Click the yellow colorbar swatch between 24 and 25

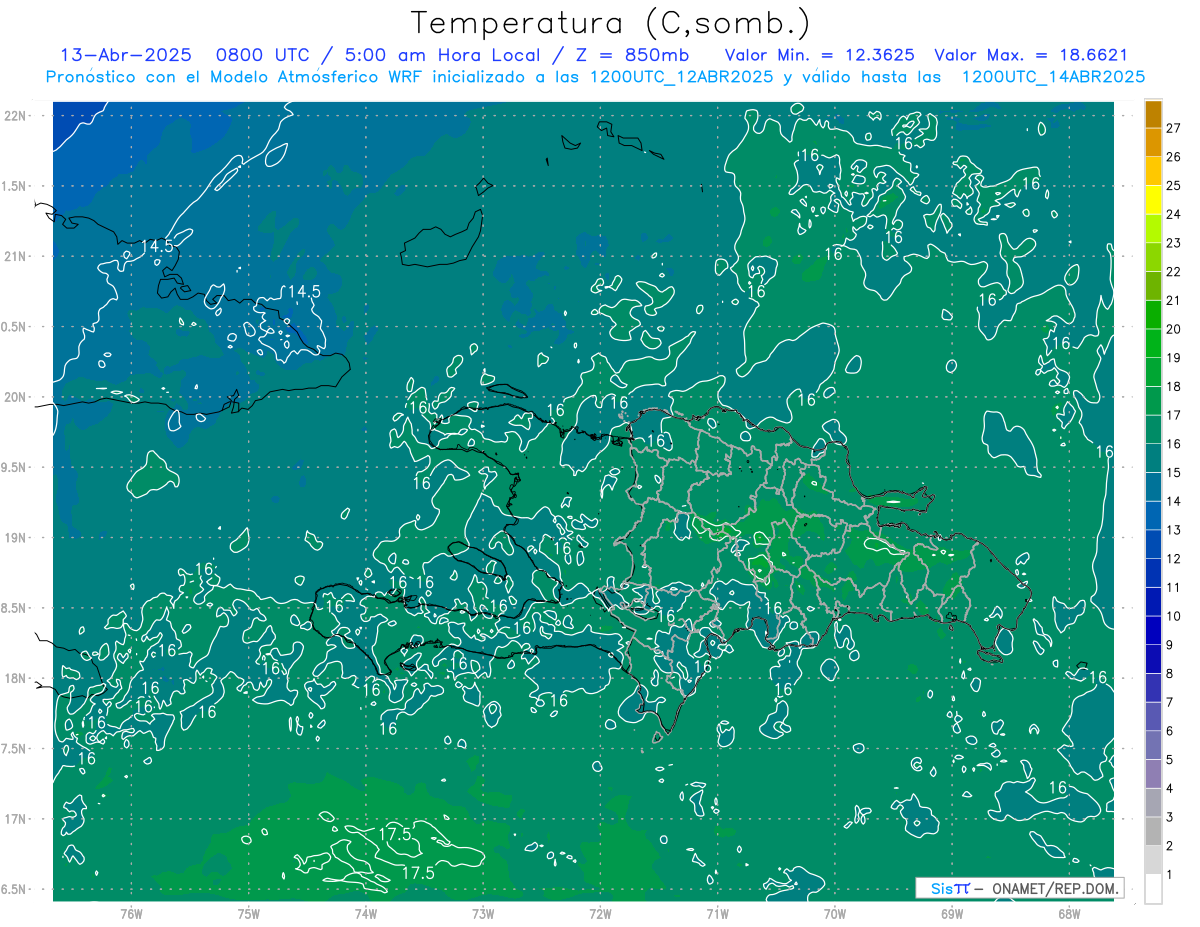coord(1153,201)
